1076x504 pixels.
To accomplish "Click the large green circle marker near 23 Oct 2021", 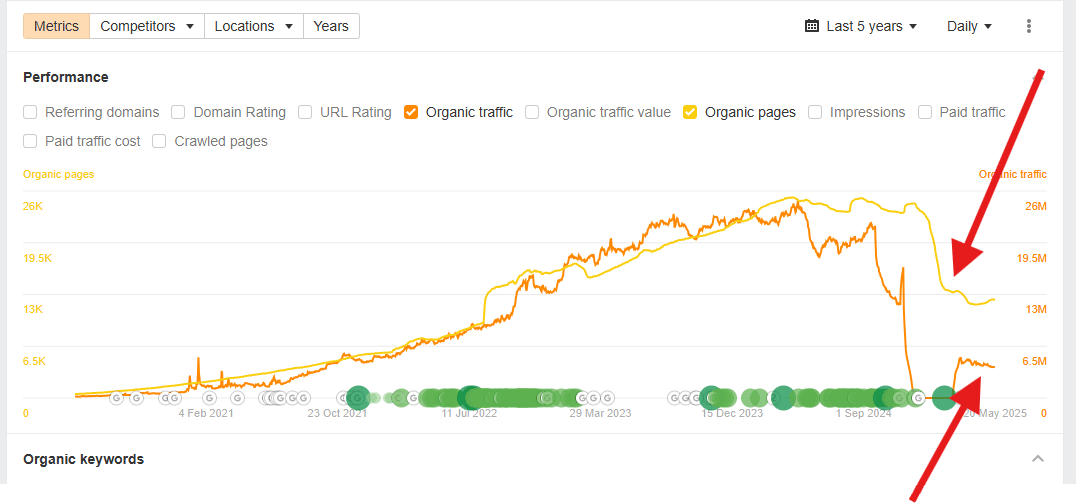I will pyautogui.click(x=358, y=398).
